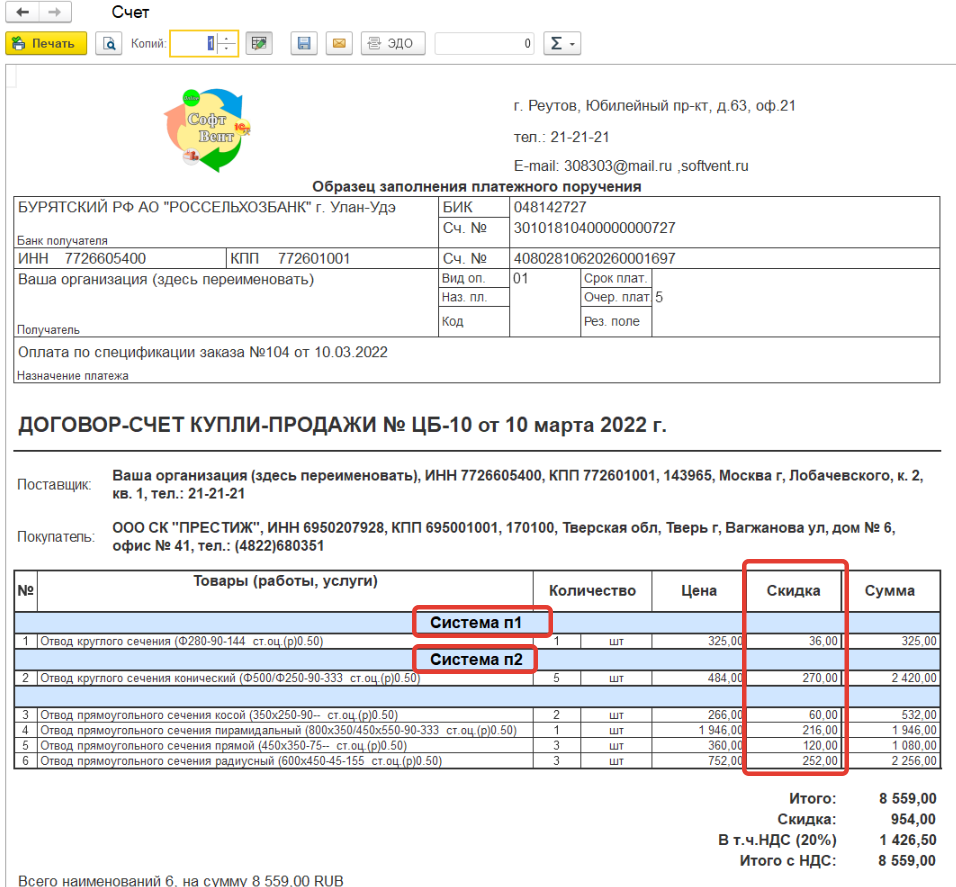Select buyer details 'ООО СК ПРЕСТИЖ'
The width and height of the screenshot is (956, 887).
504,536
